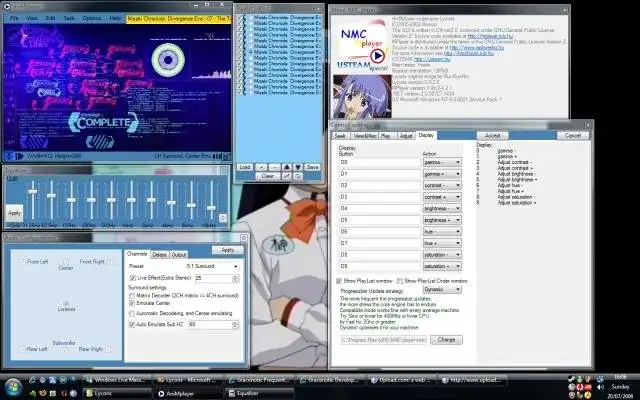Click the minus button in the playlist window
640x400 pixels.
(x=274, y=167)
